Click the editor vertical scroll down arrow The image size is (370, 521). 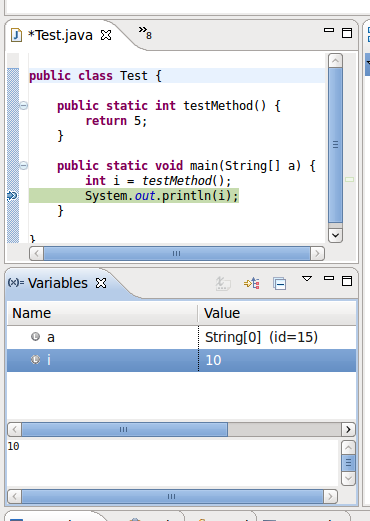tap(335, 235)
